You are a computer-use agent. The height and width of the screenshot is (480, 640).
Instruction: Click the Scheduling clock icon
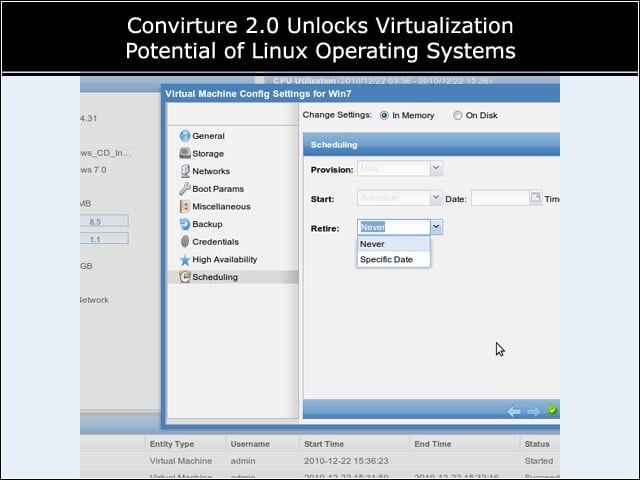click(185, 277)
